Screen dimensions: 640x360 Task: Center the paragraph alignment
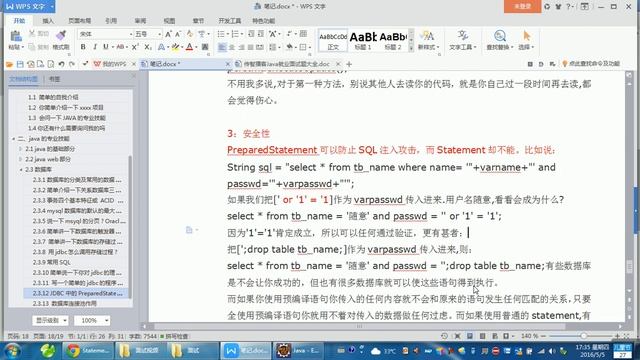[x=232, y=47]
